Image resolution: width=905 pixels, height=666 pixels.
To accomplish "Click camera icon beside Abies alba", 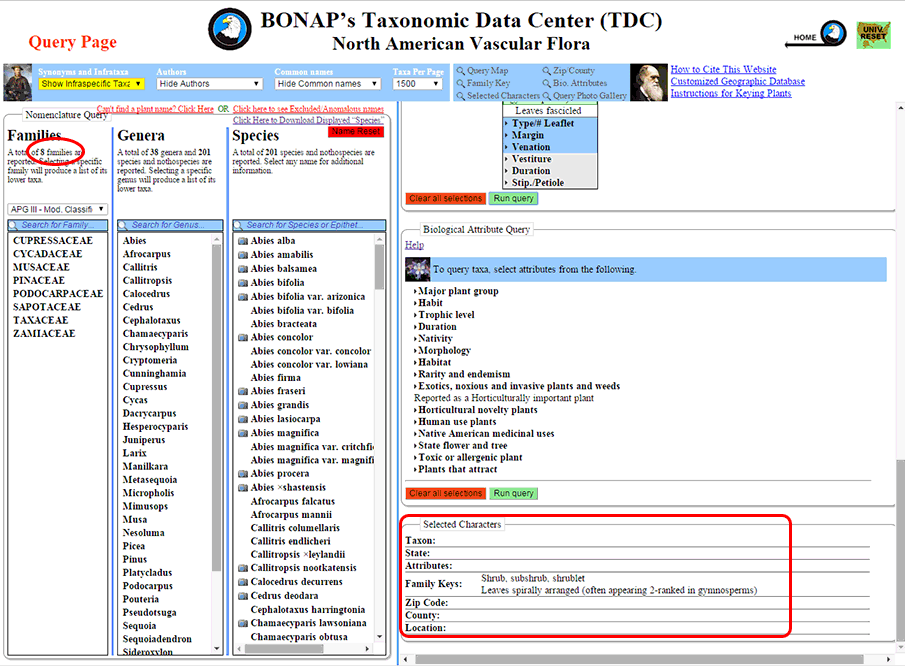I will pos(243,241).
